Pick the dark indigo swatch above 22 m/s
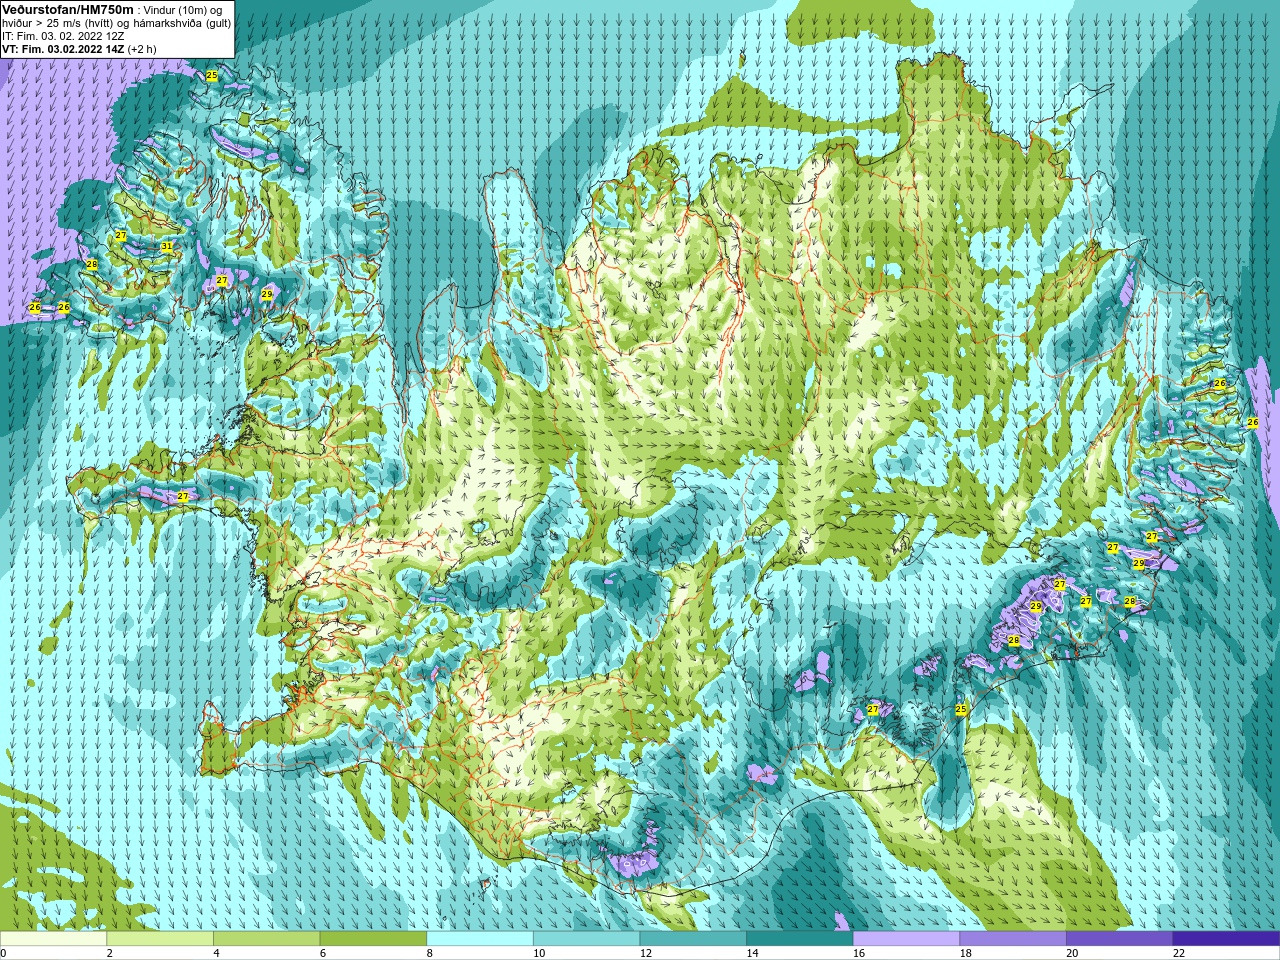This screenshot has width=1280, height=960. pos(1226,939)
